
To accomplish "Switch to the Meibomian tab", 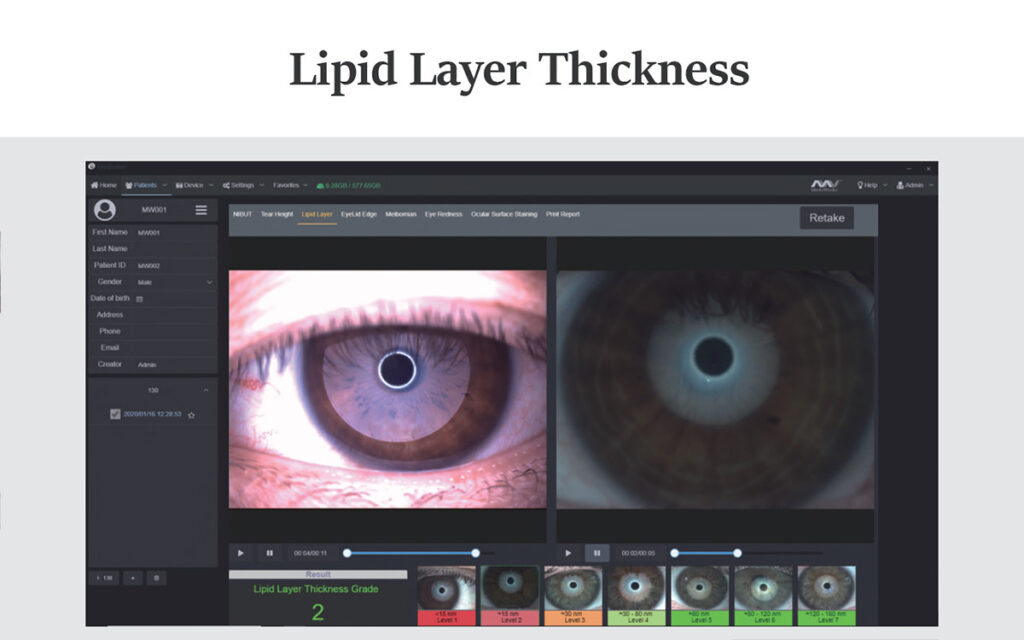I will (400, 214).
